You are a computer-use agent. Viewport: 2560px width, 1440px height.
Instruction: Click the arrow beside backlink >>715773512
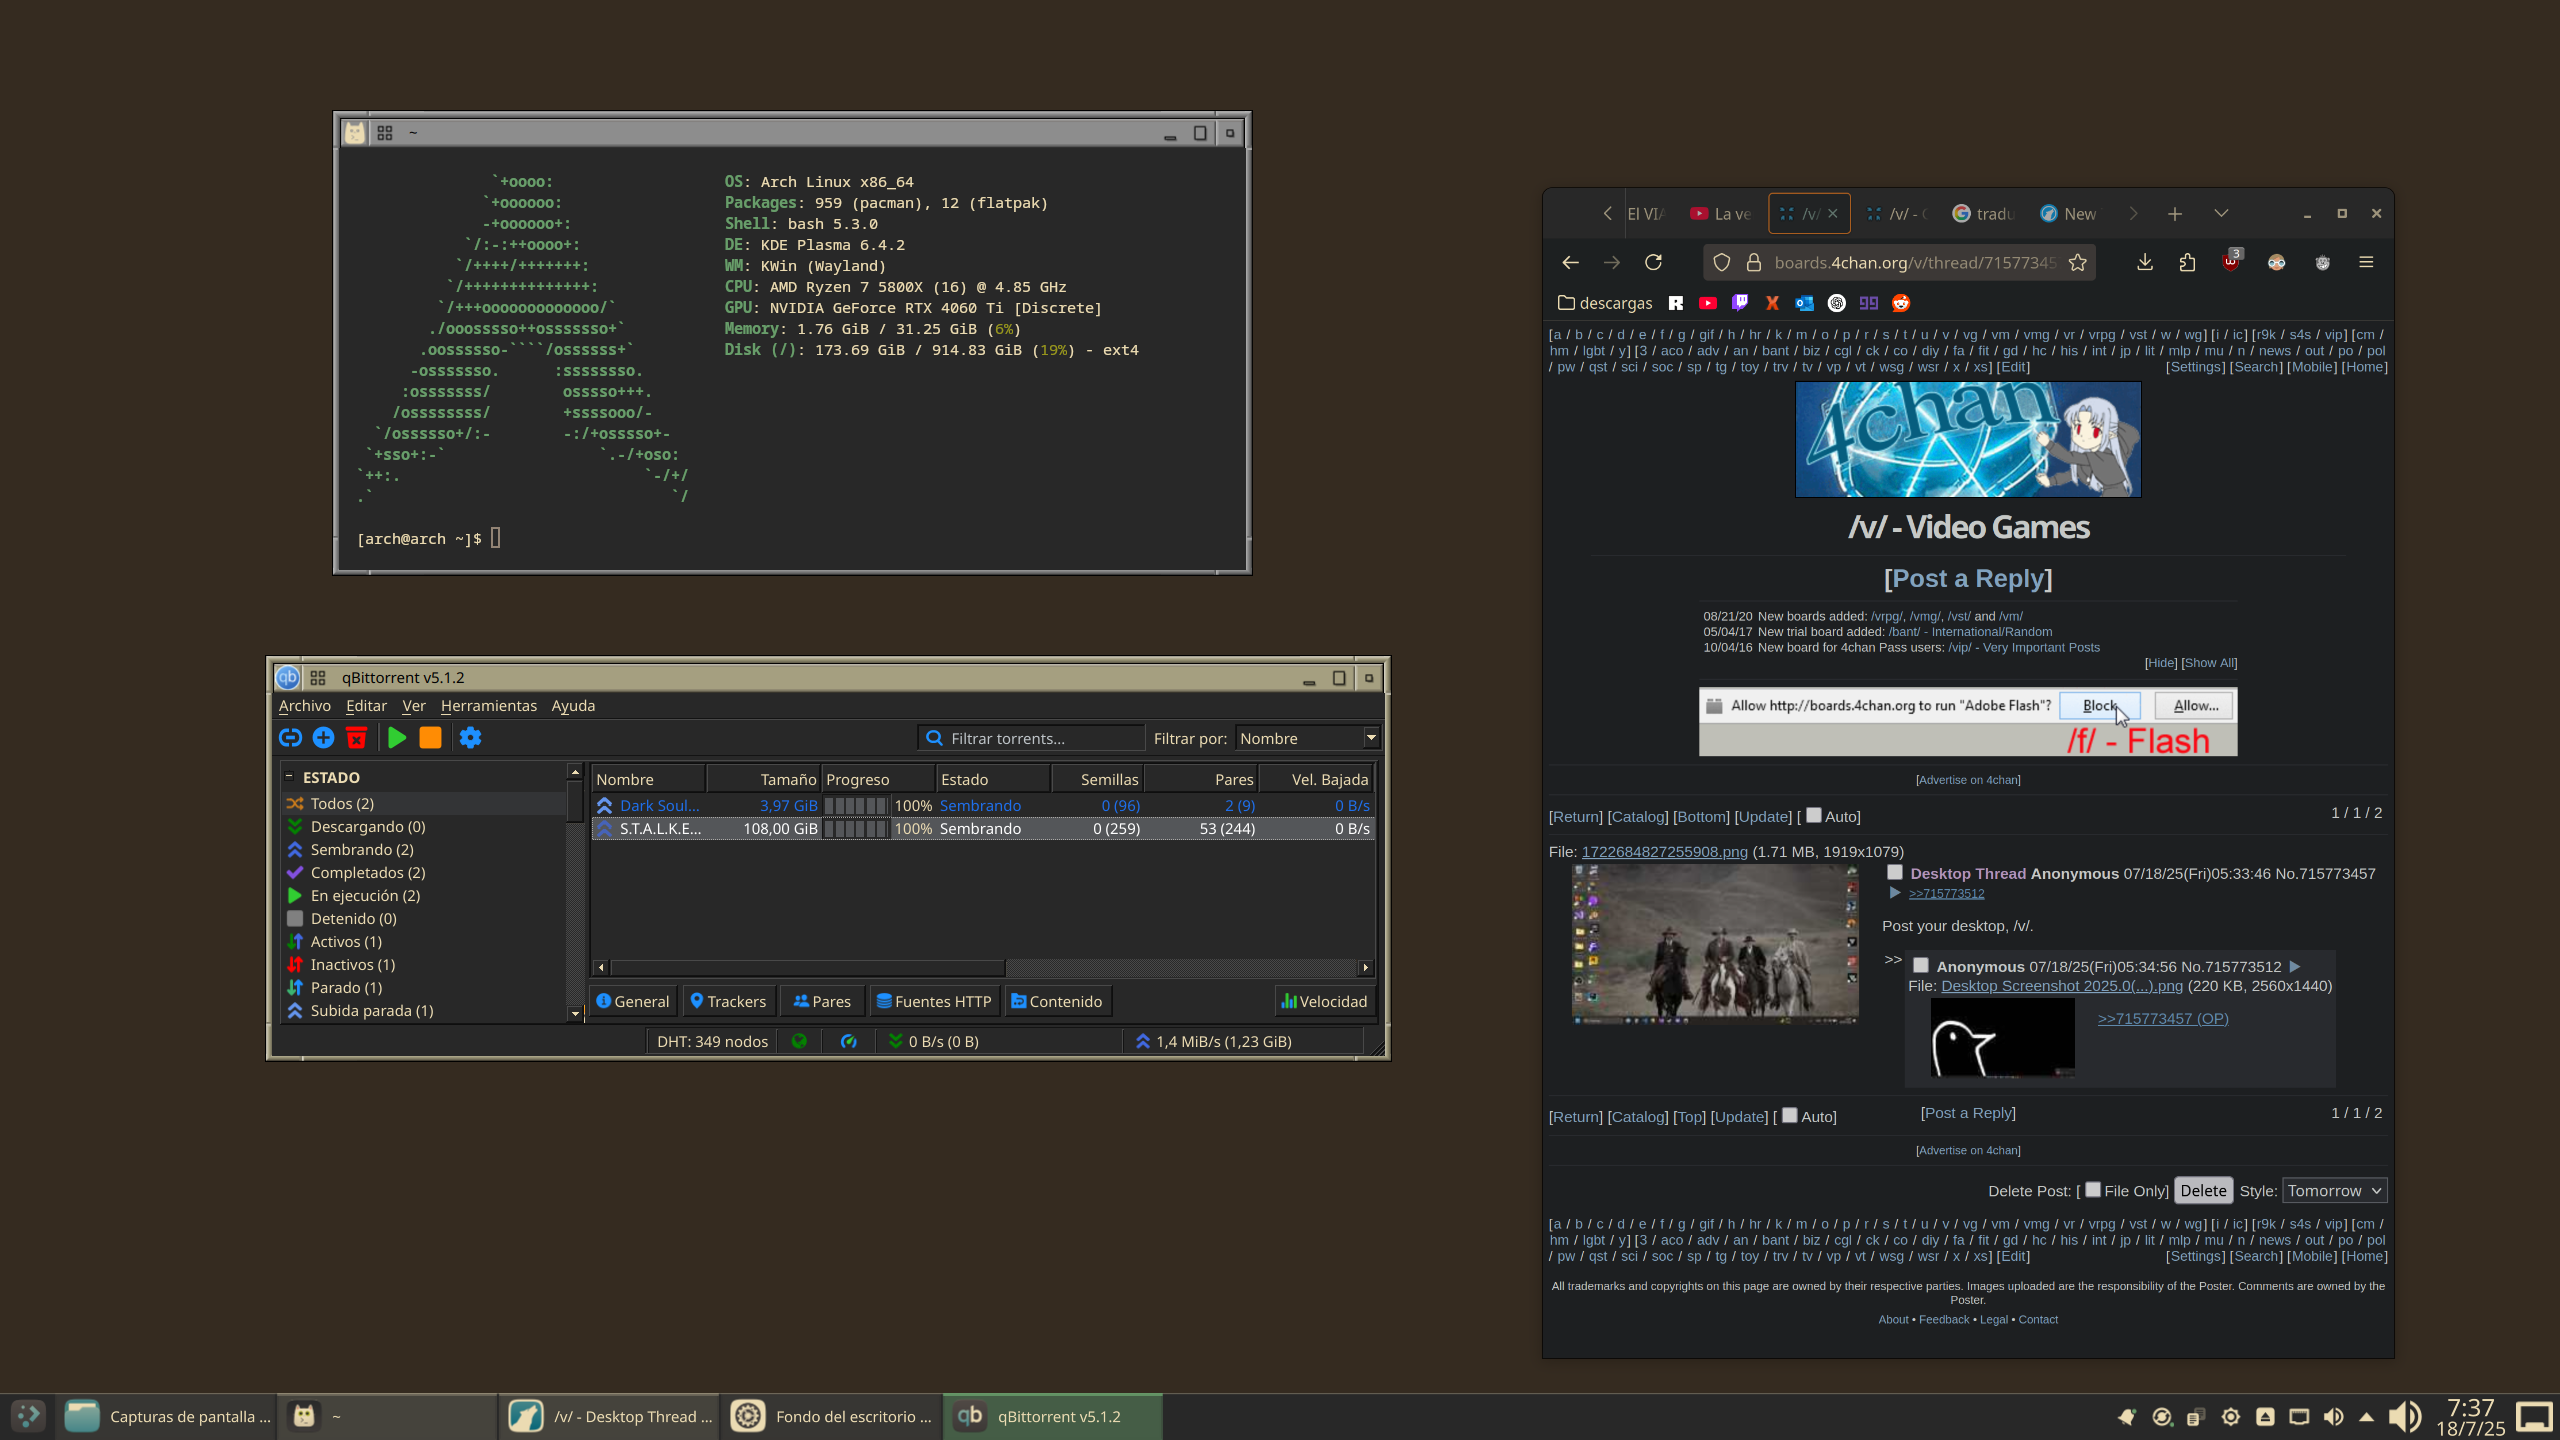[1894, 893]
